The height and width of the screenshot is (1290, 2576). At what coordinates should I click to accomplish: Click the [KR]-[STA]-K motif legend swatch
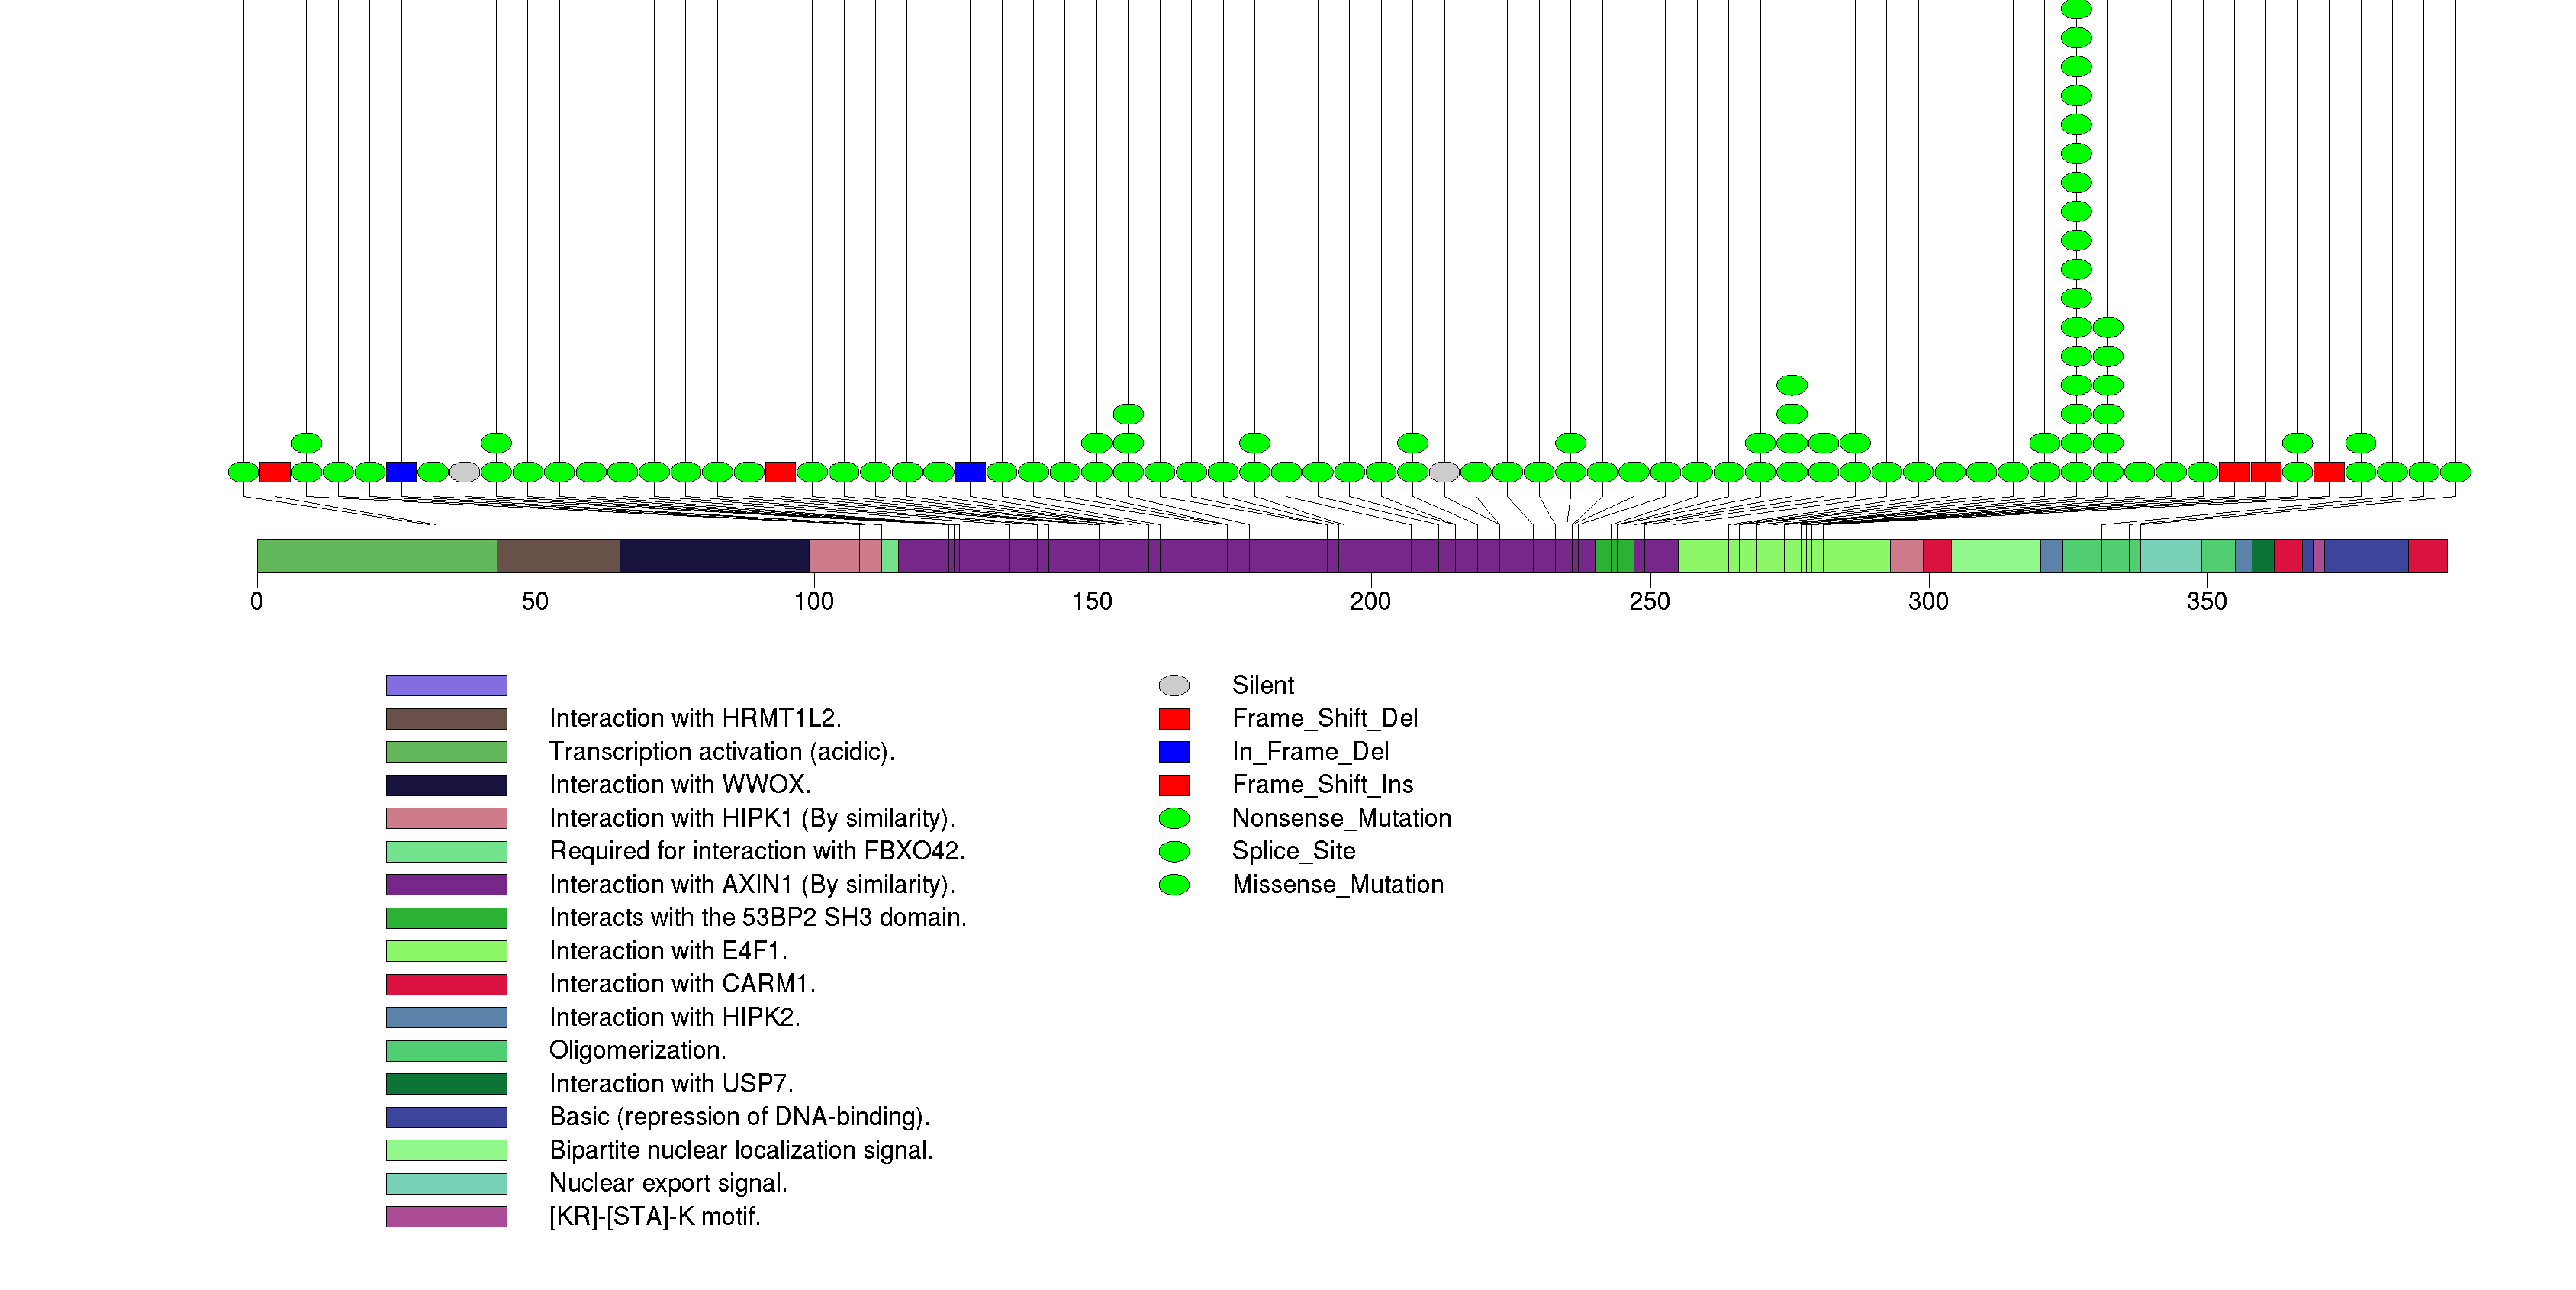click(446, 1216)
